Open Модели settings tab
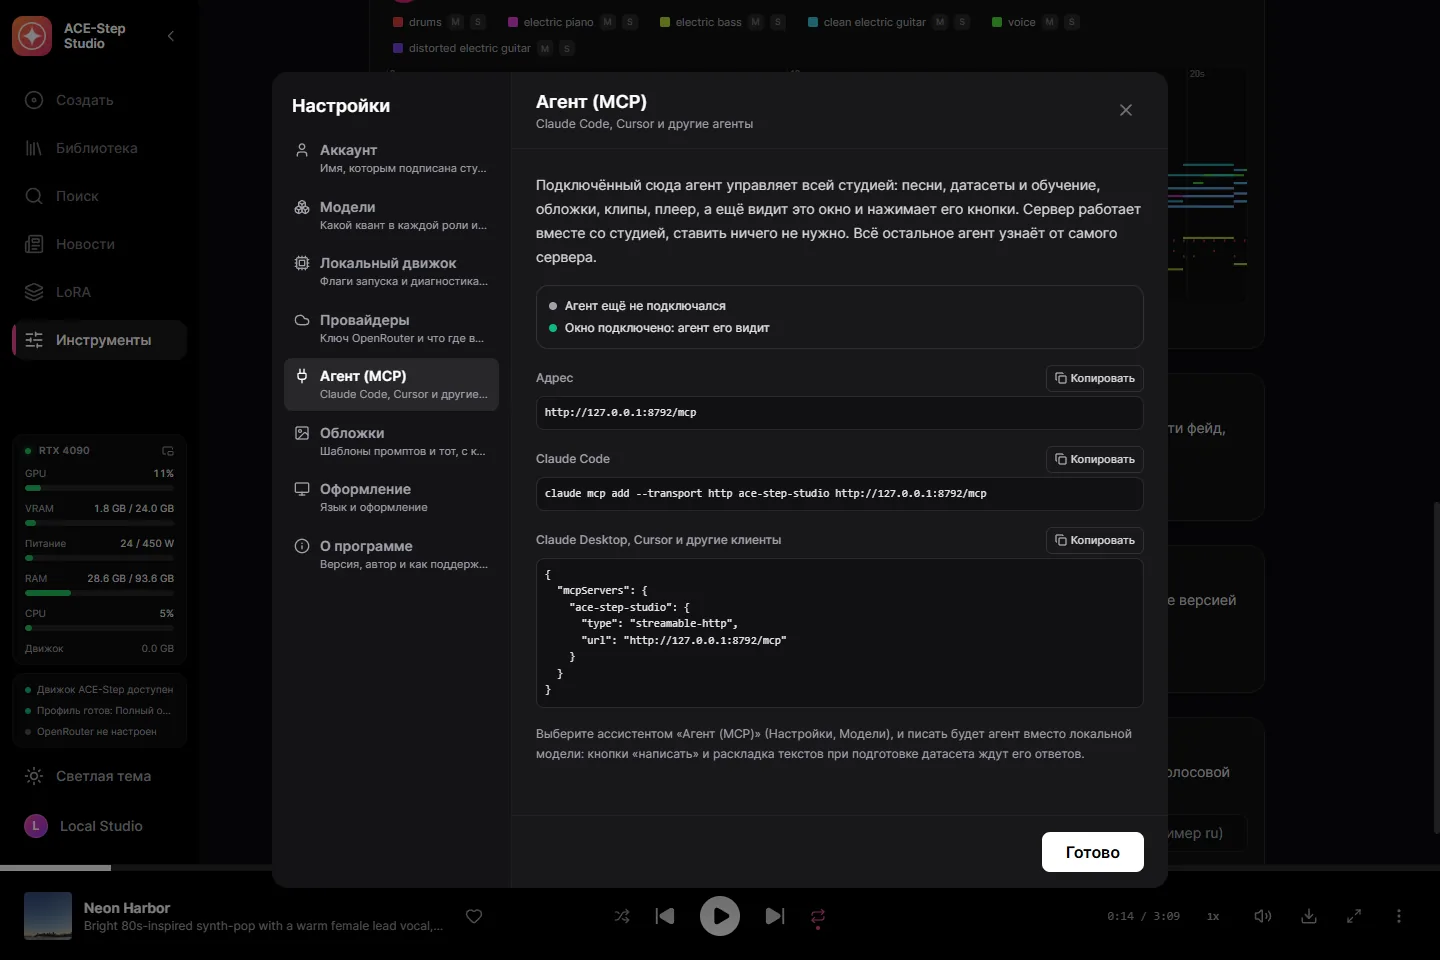 pos(391,215)
